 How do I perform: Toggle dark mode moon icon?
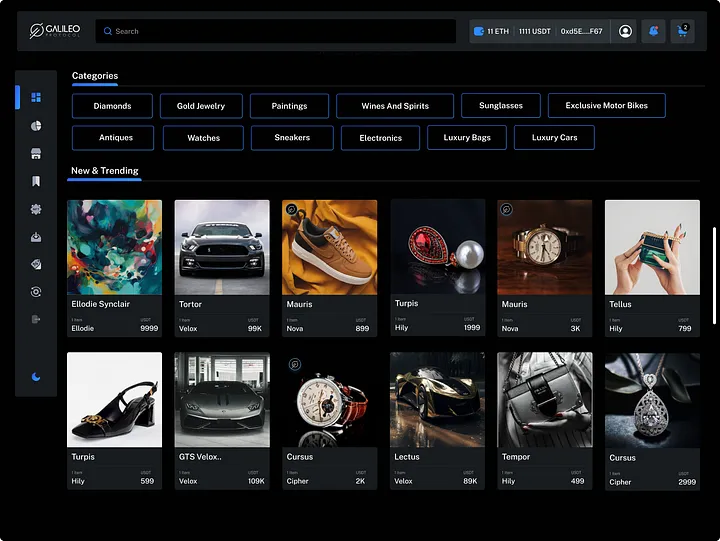point(36,377)
